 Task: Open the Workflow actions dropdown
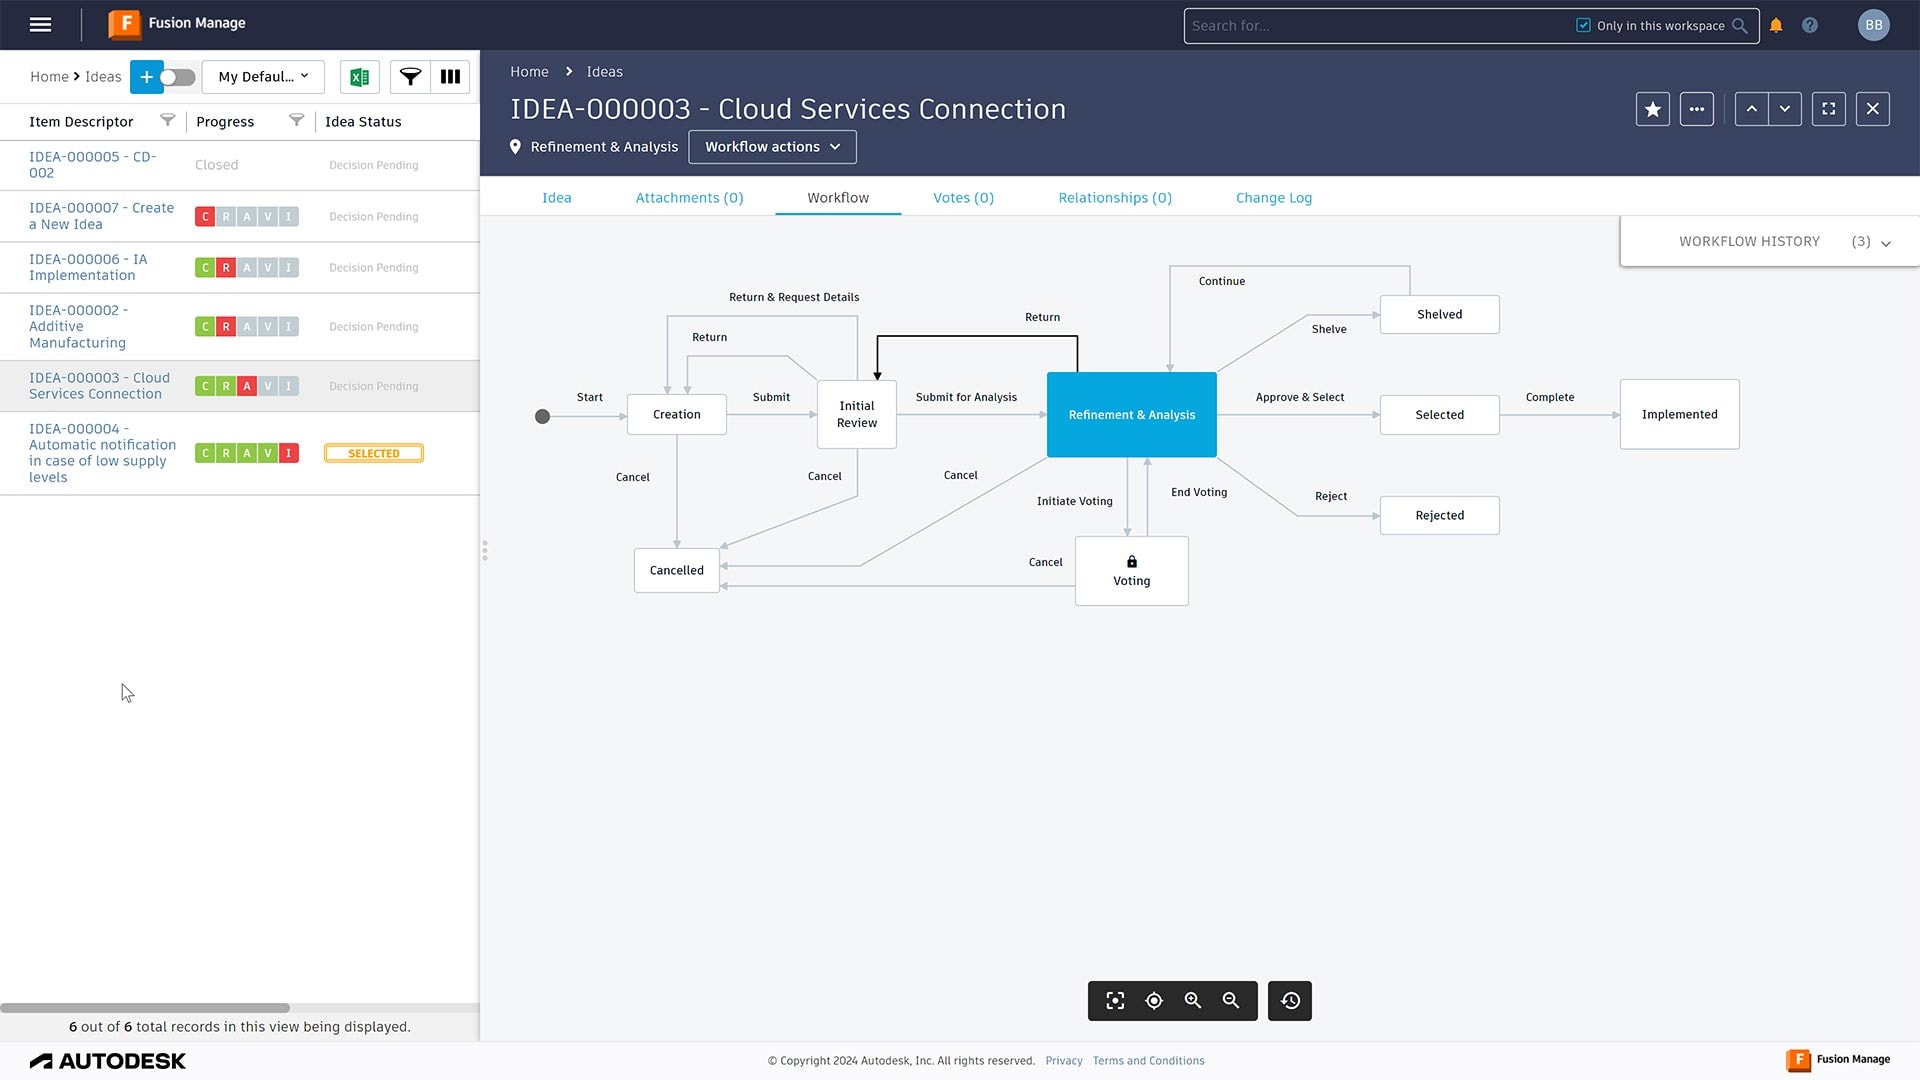coord(772,147)
